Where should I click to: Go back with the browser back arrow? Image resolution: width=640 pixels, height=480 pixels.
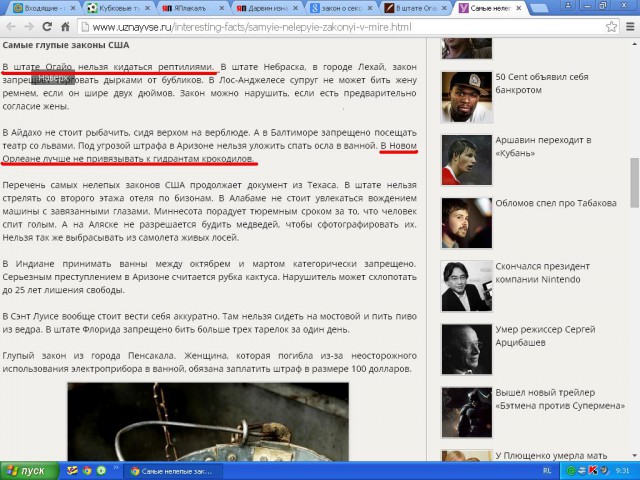(11, 27)
